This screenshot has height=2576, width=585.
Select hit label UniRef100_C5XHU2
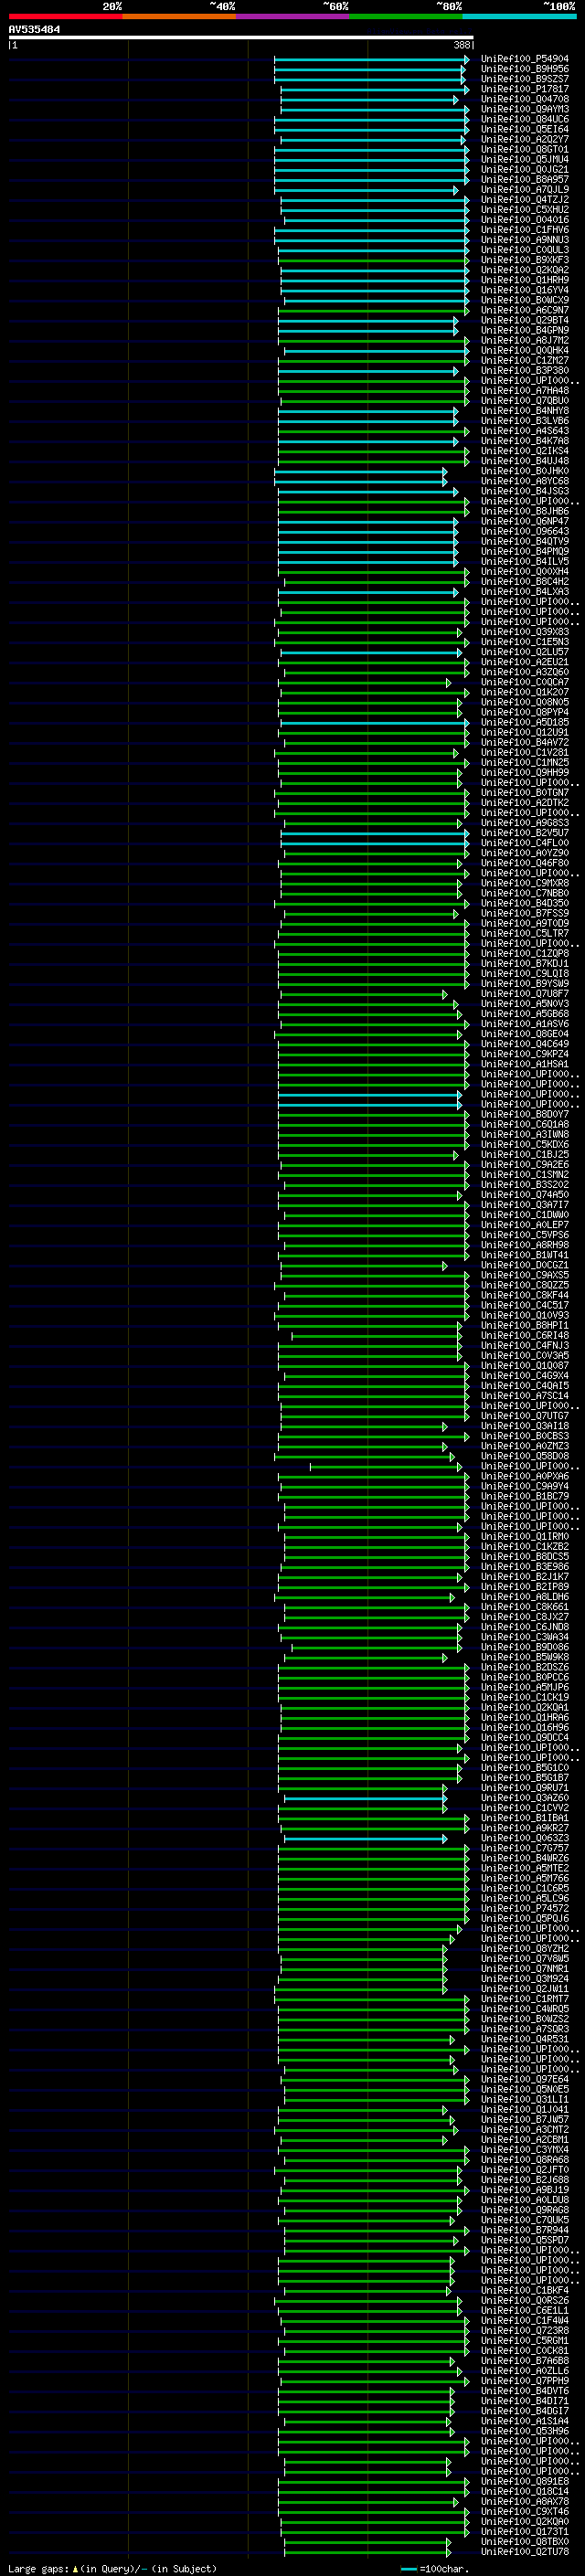[x=524, y=210]
